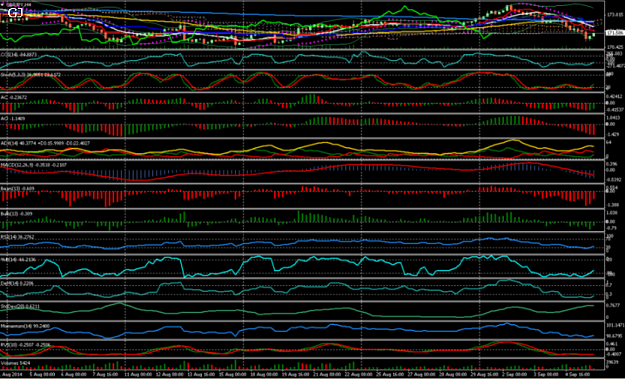
Task: Click the Volumes 5424 indicator label
Action: 16,363
